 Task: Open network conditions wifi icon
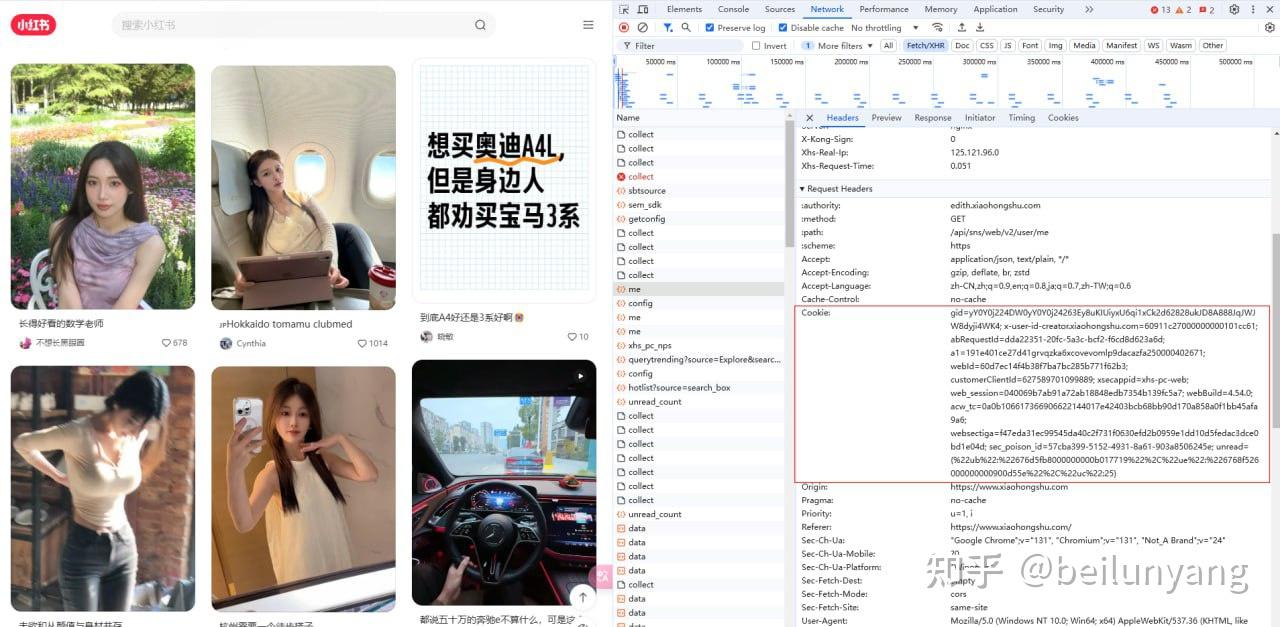[937, 28]
